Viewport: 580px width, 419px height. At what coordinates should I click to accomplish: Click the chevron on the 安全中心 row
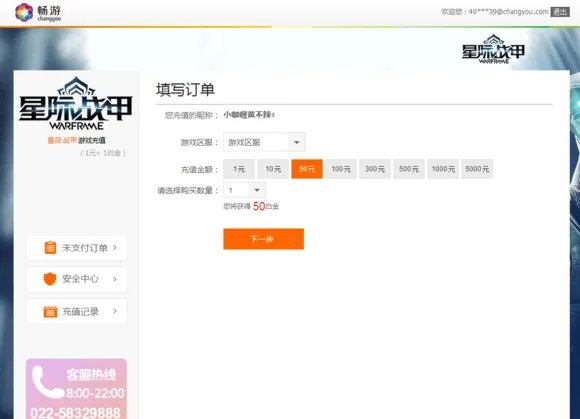point(115,279)
